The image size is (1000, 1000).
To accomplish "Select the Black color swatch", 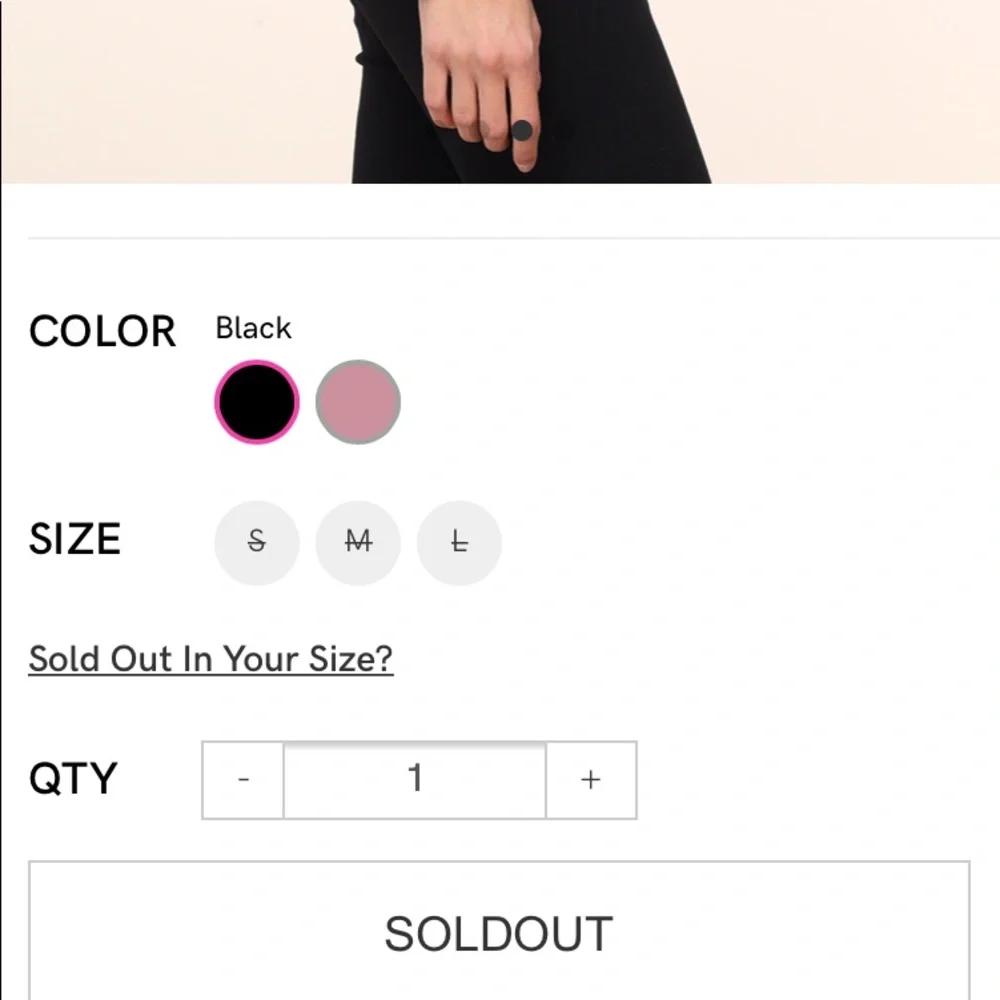I will (x=257, y=402).
